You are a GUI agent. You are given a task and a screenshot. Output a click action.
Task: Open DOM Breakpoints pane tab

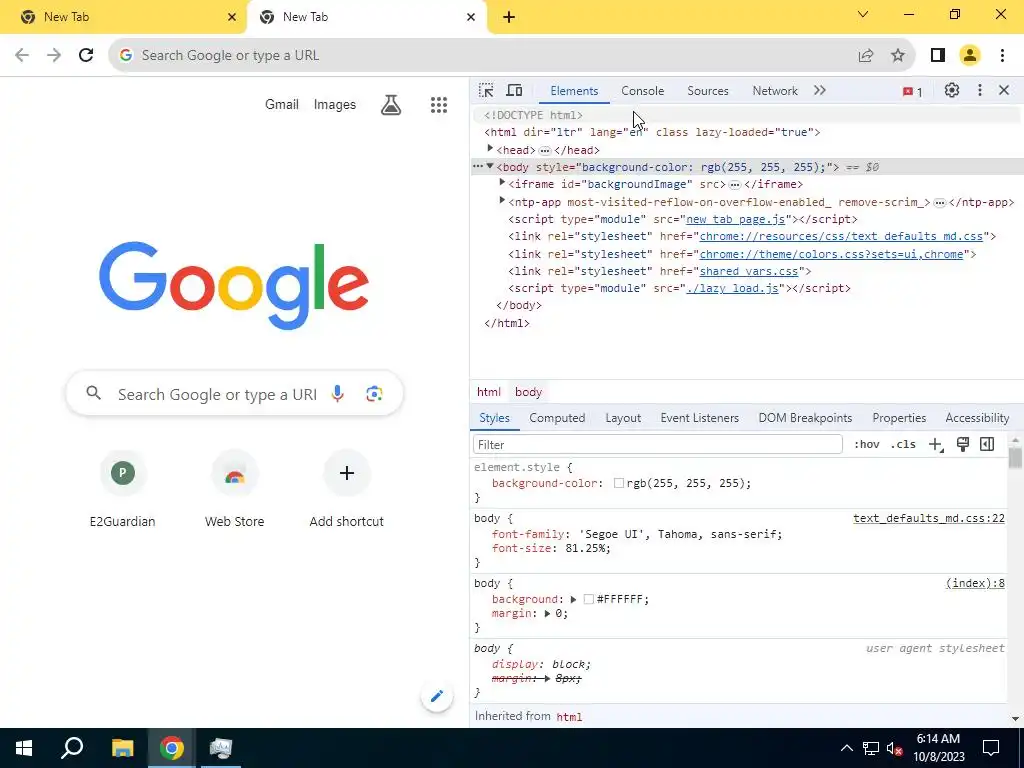[805, 418]
